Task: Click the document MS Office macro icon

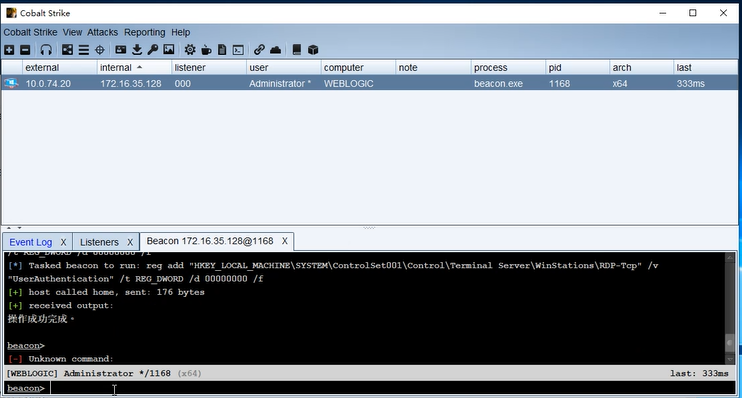Action: click(222, 50)
